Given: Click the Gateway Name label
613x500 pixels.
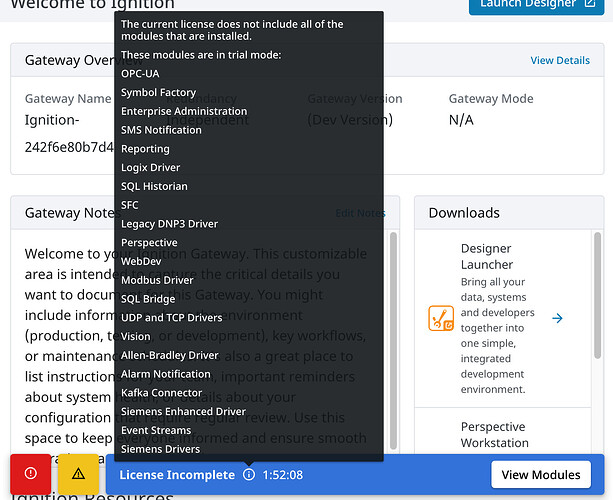Looking at the screenshot, I should 68,99.
